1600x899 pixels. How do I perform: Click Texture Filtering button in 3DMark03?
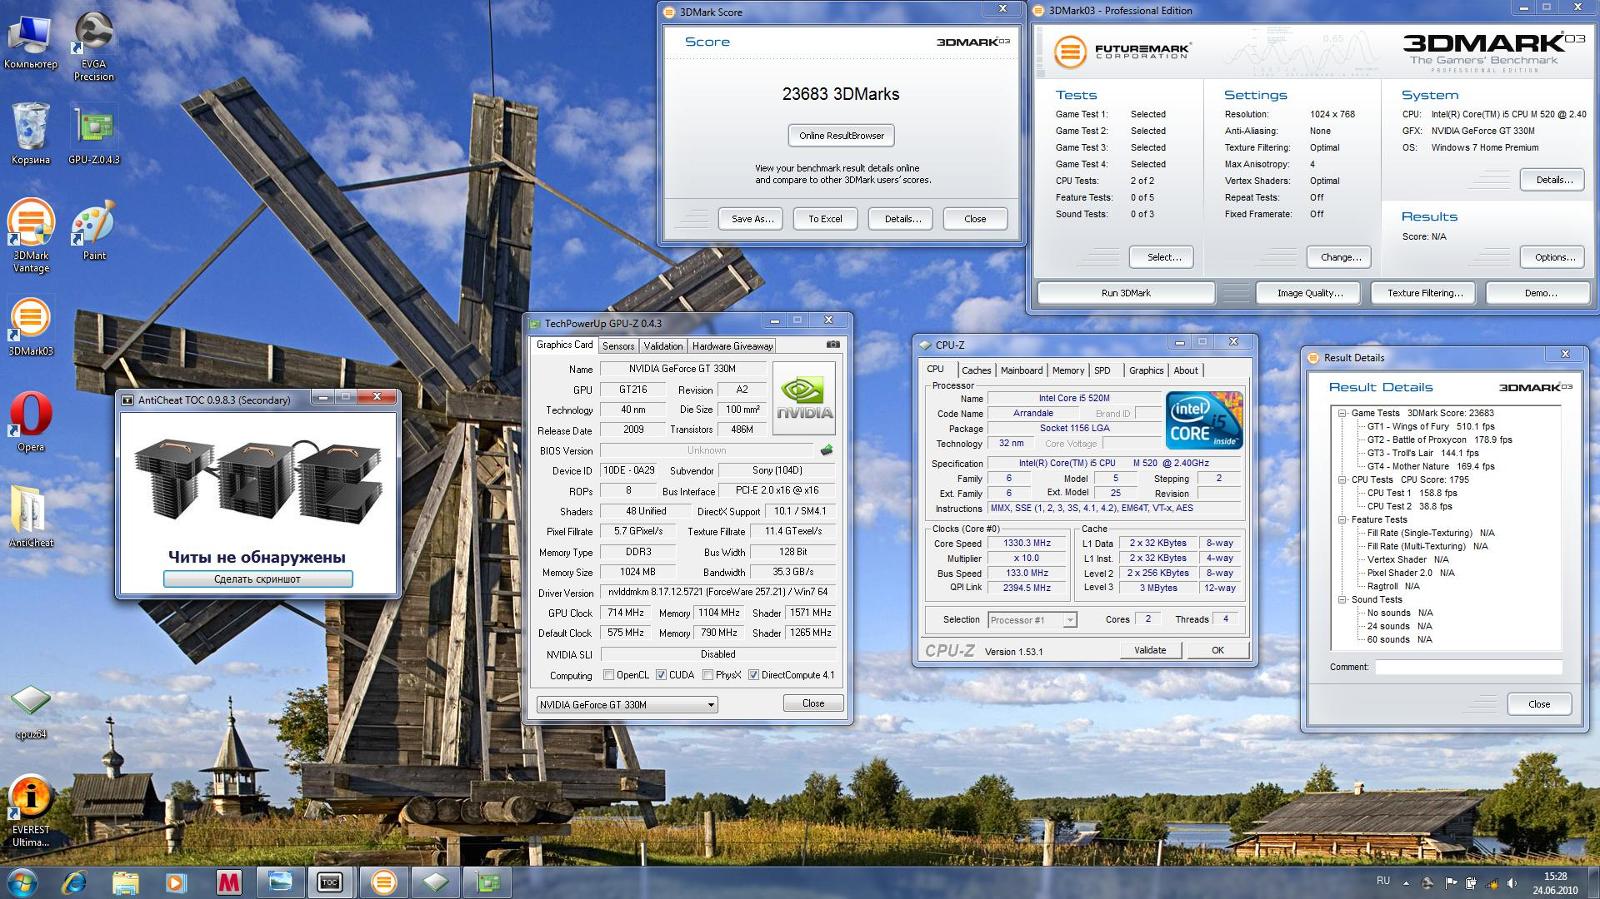point(1425,293)
